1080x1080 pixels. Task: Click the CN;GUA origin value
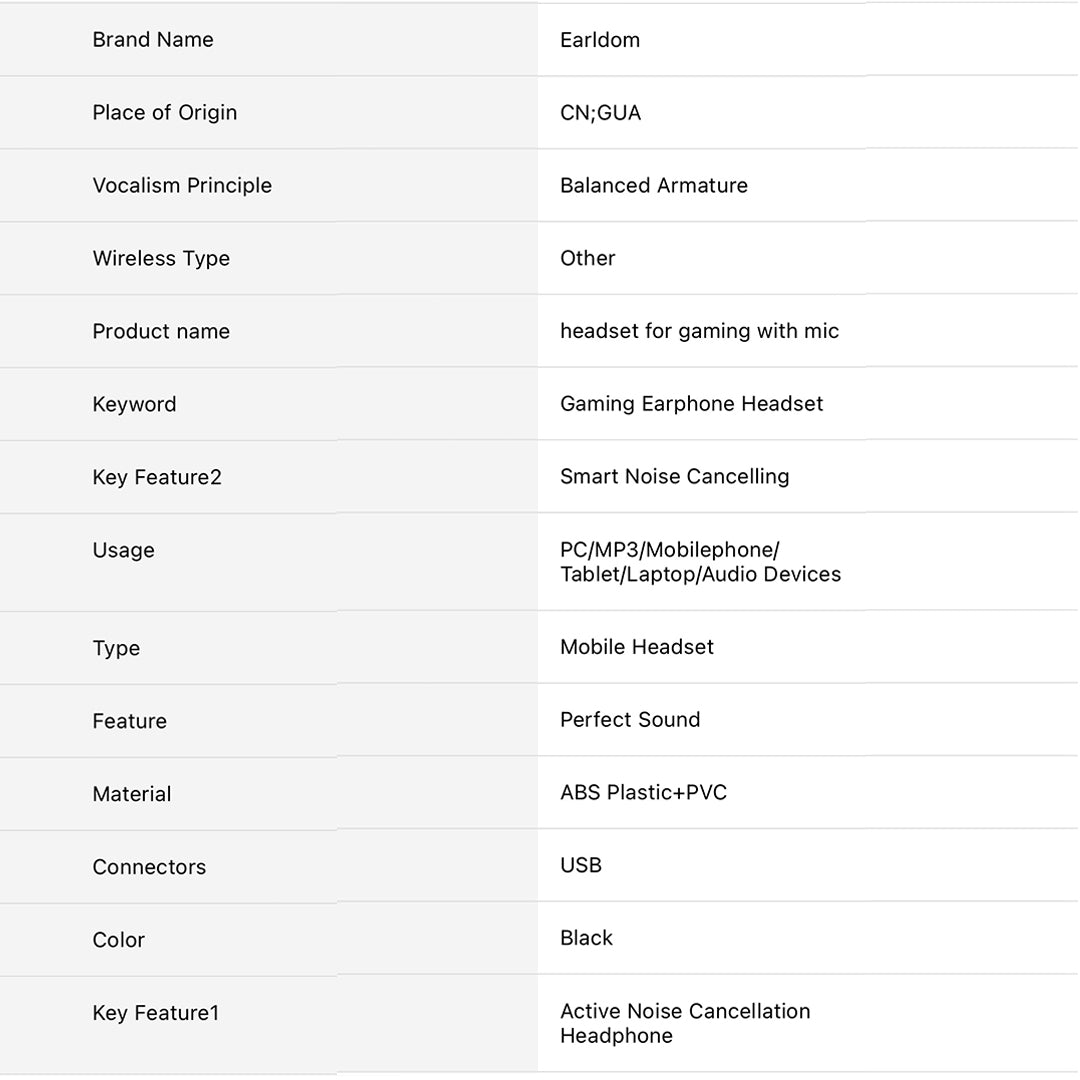tap(600, 113)
